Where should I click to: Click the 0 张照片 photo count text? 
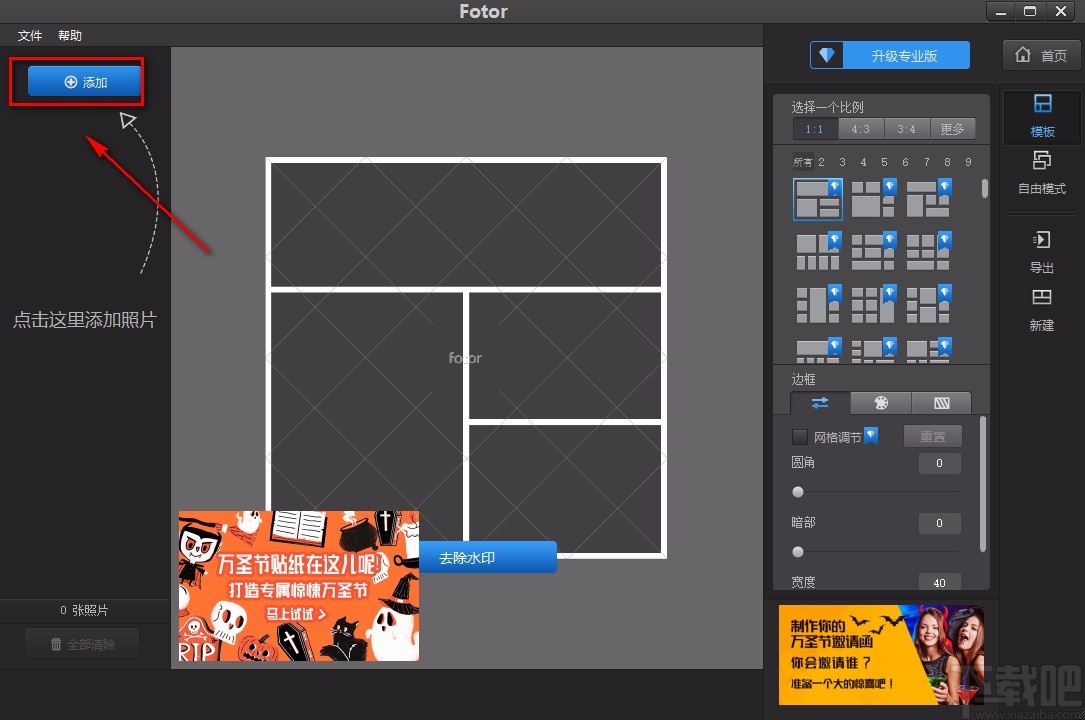[x=84, y=610]
